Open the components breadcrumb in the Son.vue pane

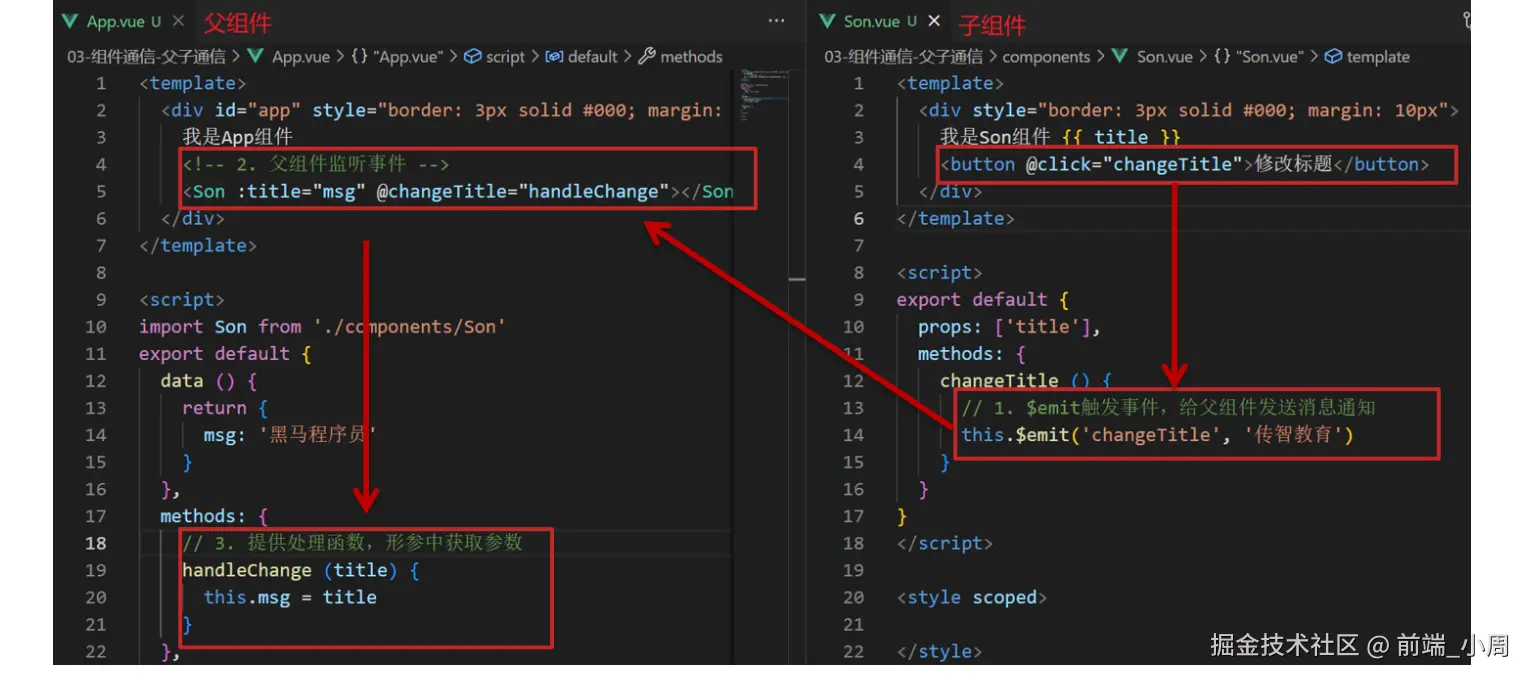click(x=1046, y=57)
